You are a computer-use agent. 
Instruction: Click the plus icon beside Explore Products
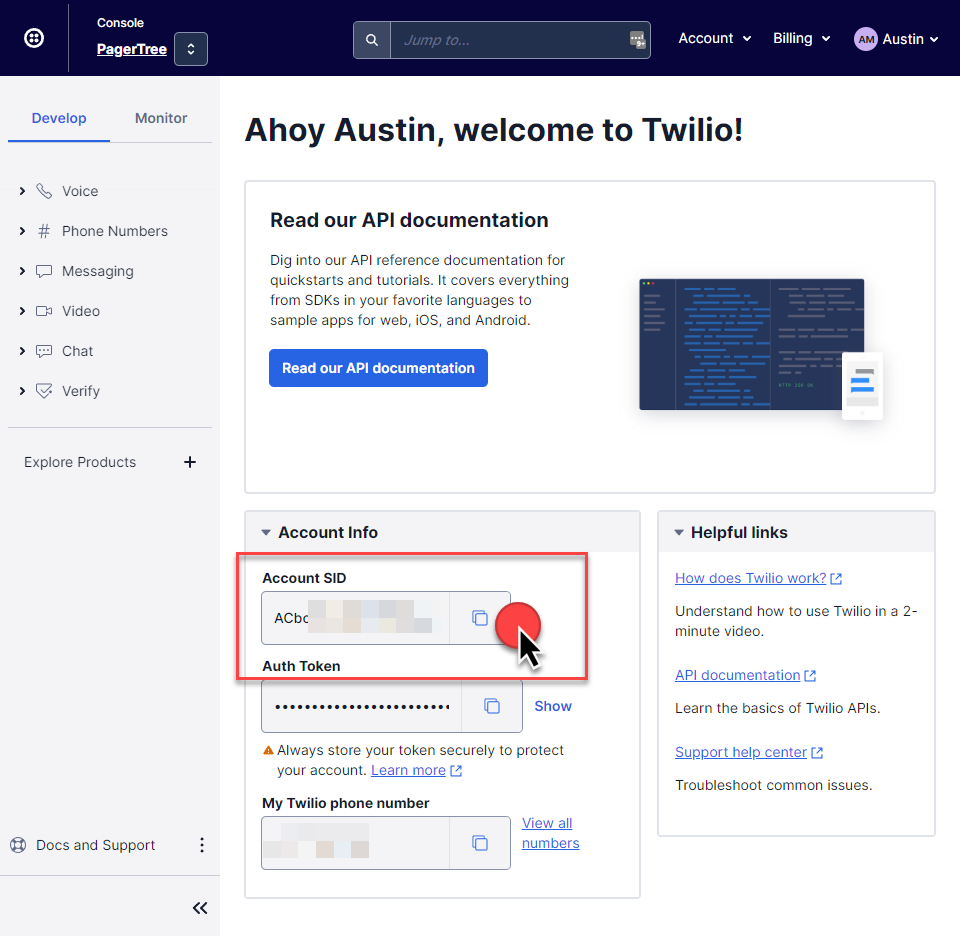coord(190,462)
